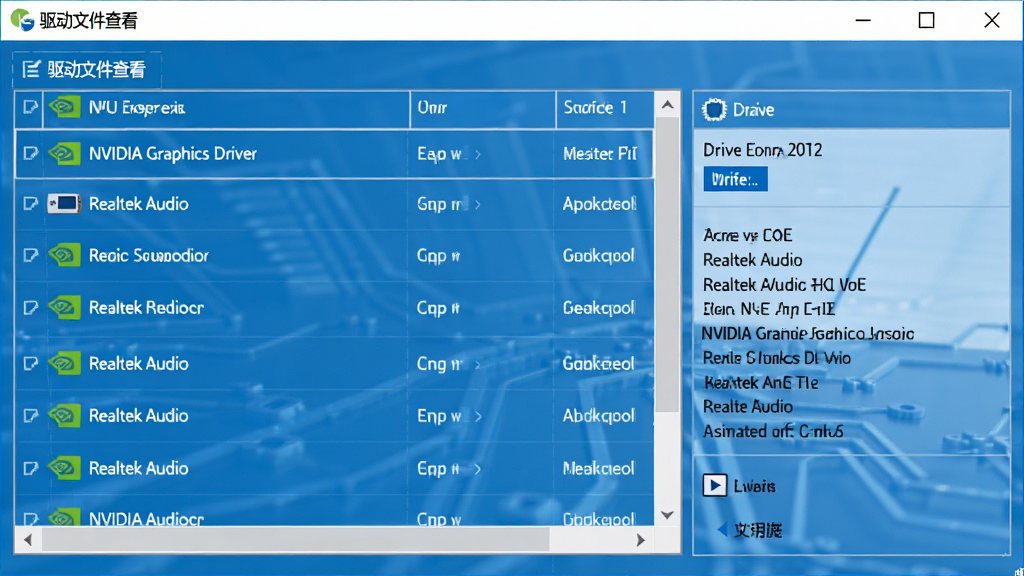
Task: Click the vertical scrollbar up arrow
Action: coord(667,104)
